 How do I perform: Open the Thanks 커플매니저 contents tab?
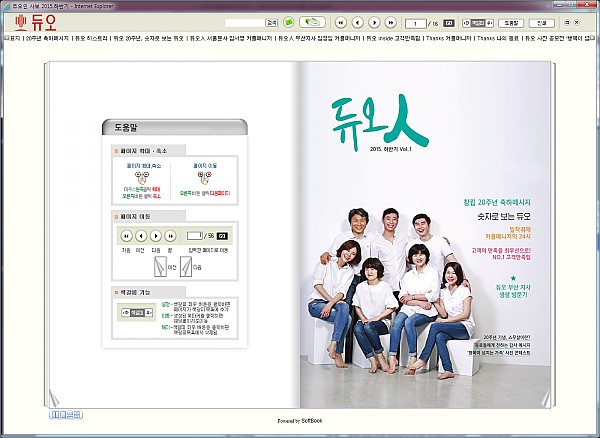[x=446, y=38]
